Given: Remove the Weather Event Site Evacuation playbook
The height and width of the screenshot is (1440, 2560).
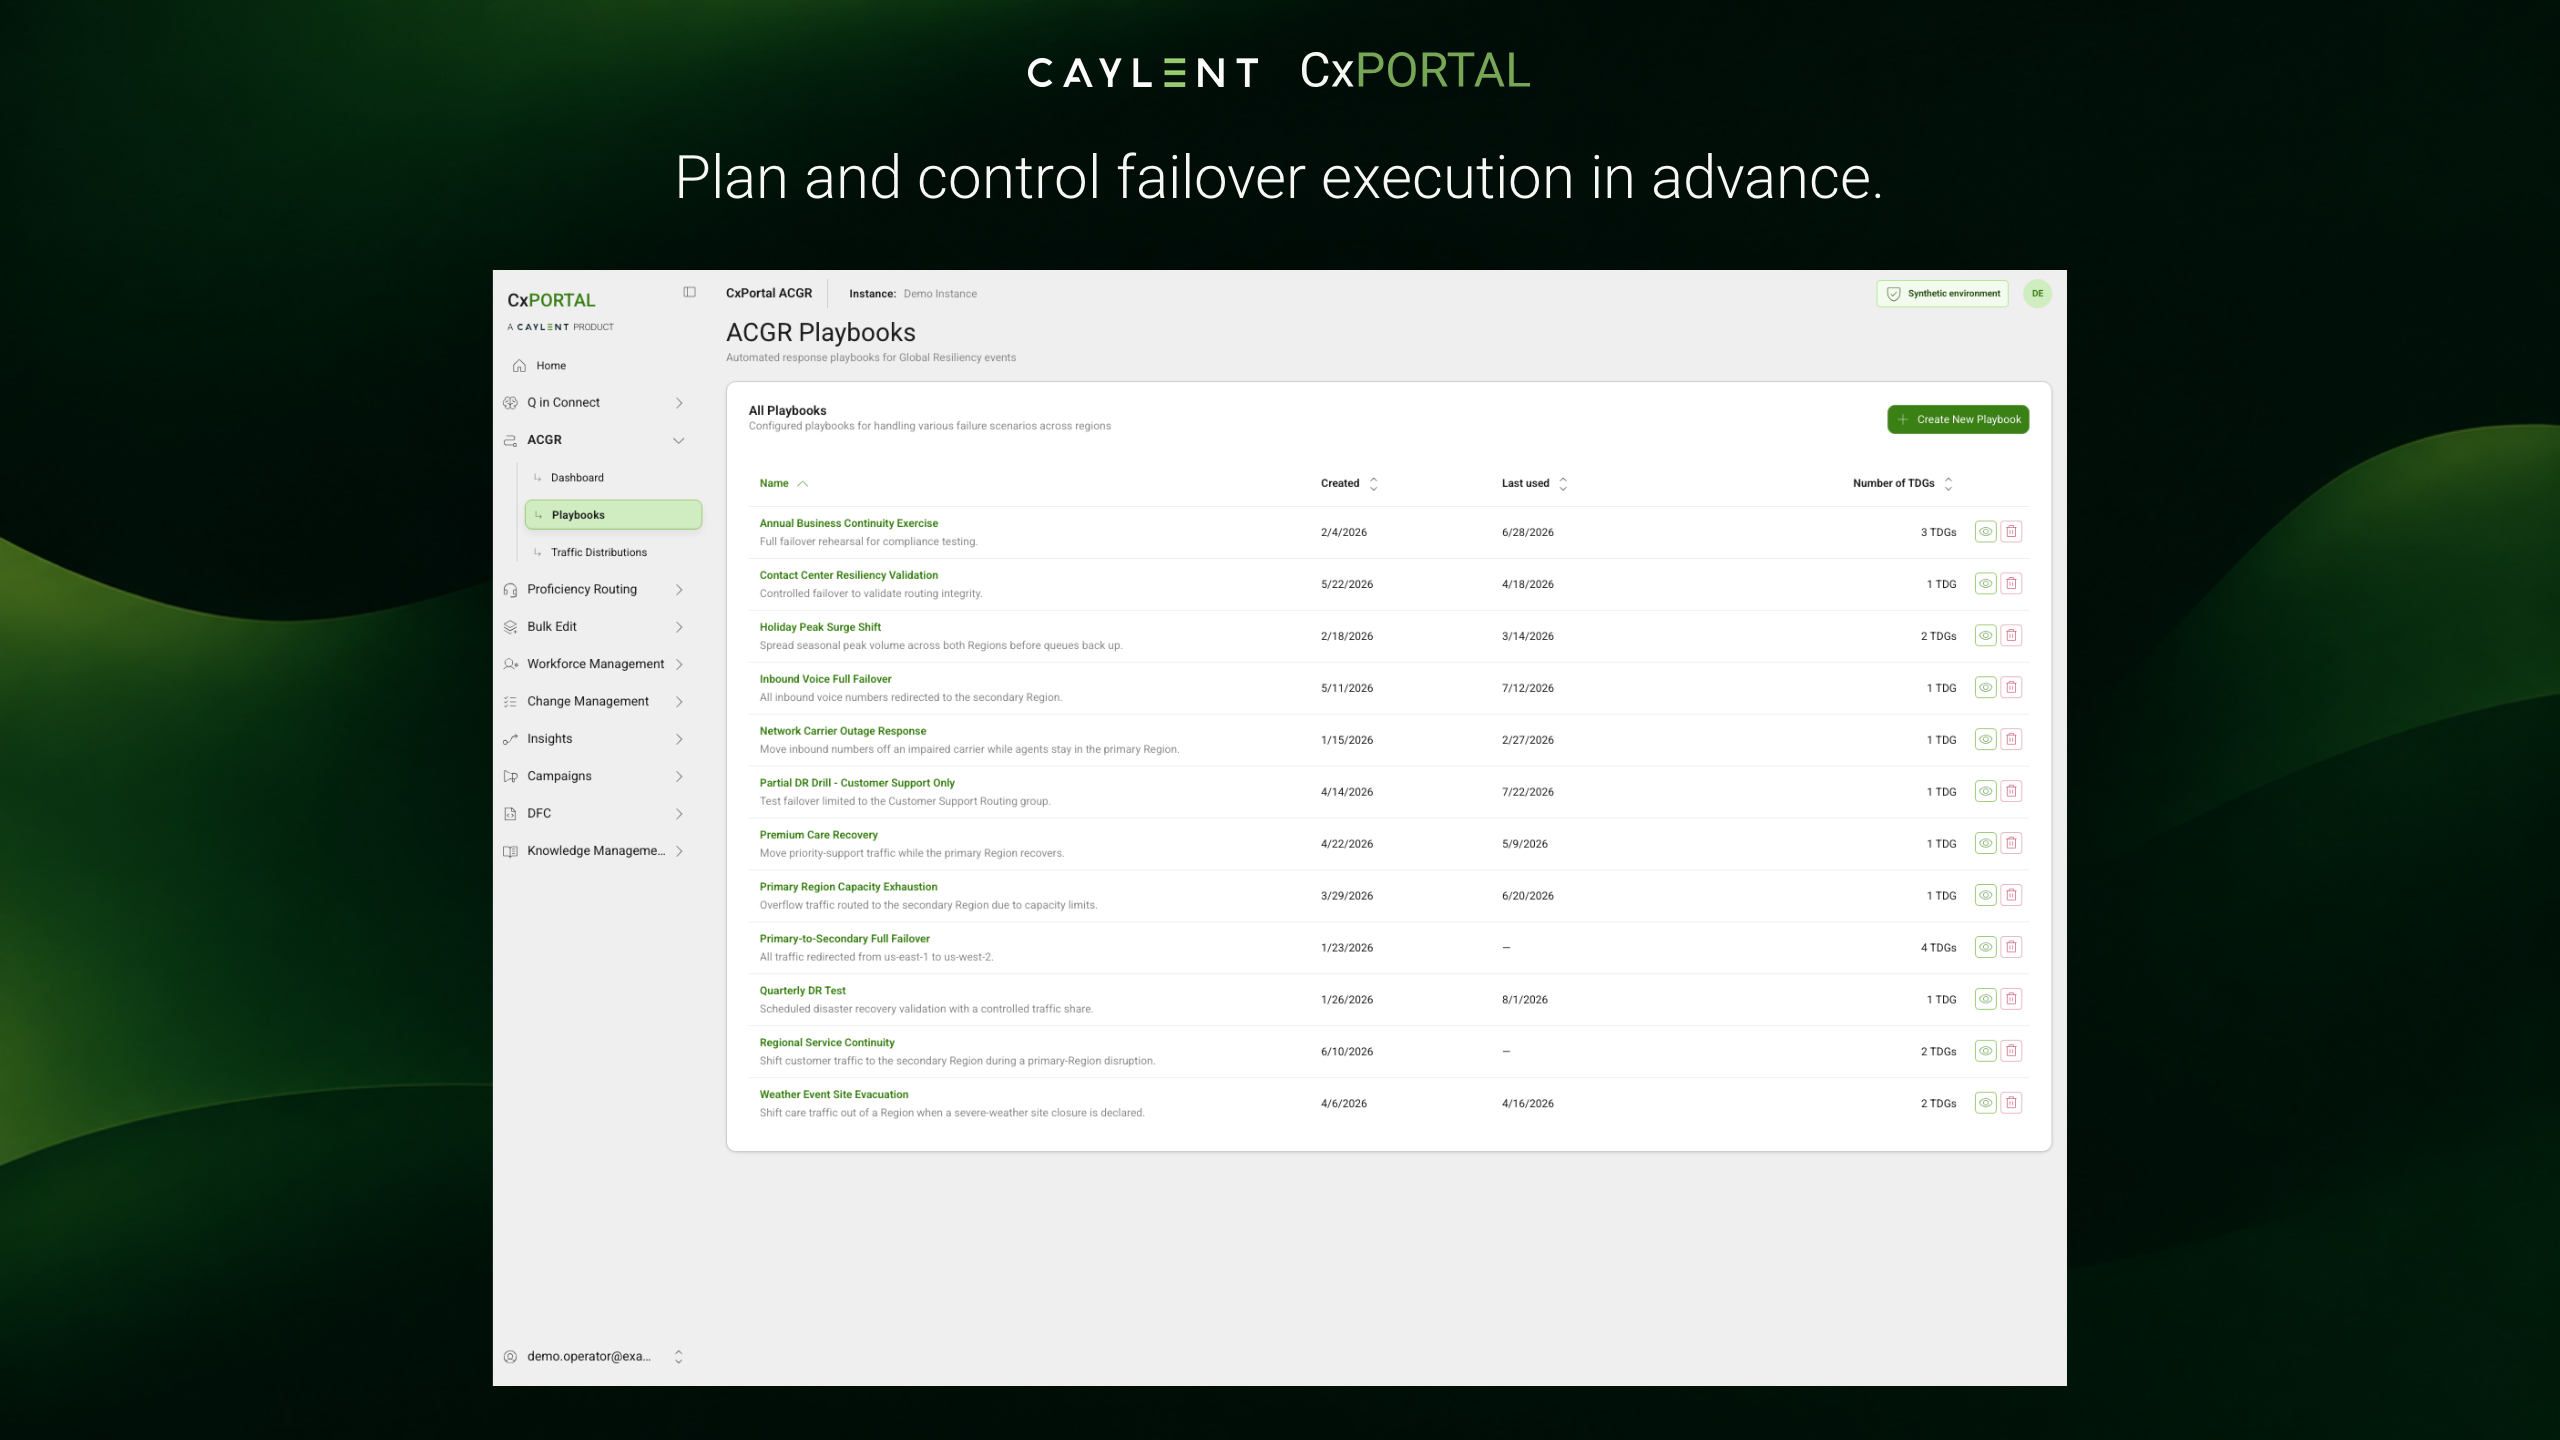Looking at the screenshot, I should coord(2011,1103).
